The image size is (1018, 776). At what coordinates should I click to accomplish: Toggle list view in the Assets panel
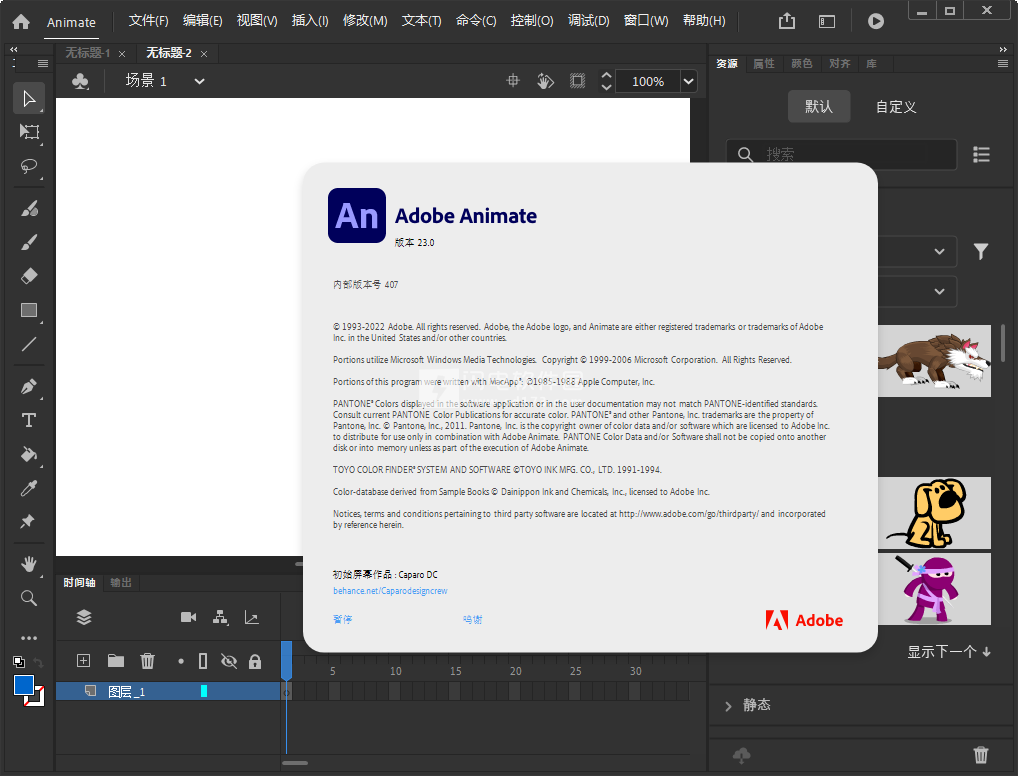[982, 155]
